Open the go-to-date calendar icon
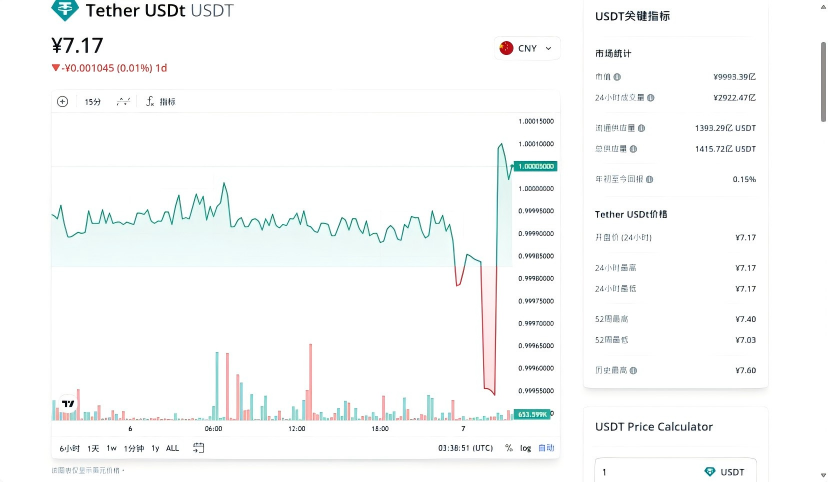The image size is (828, 482). pyautogui.click(x=199, y=448)
